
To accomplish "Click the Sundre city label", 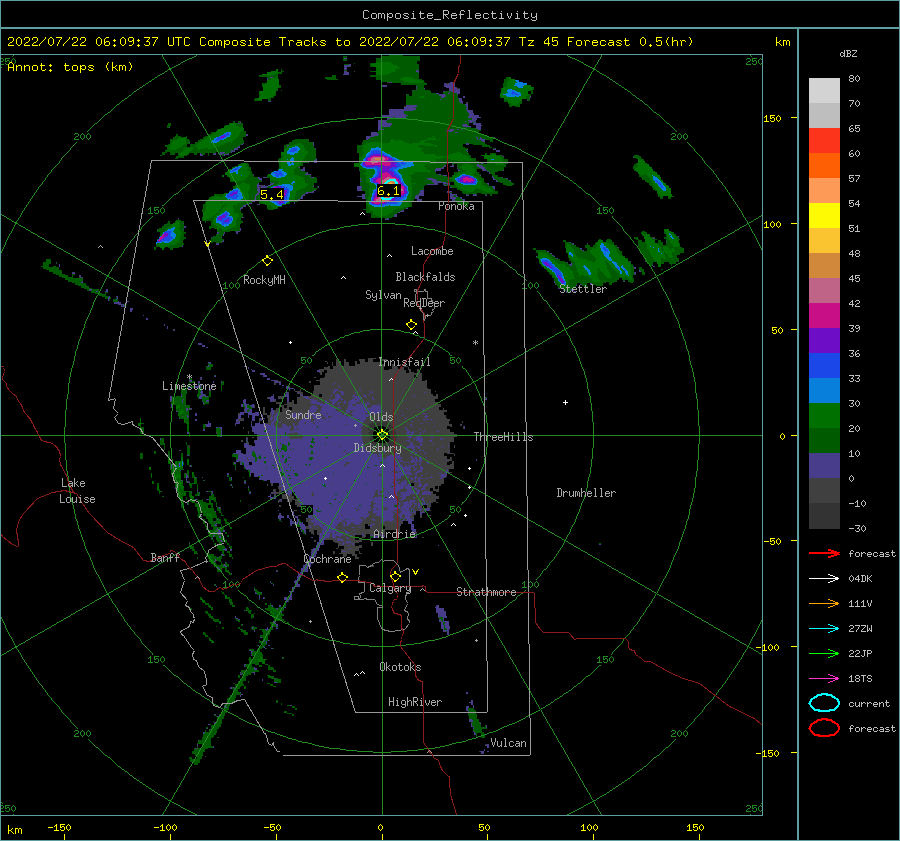I will pos(304,414).
